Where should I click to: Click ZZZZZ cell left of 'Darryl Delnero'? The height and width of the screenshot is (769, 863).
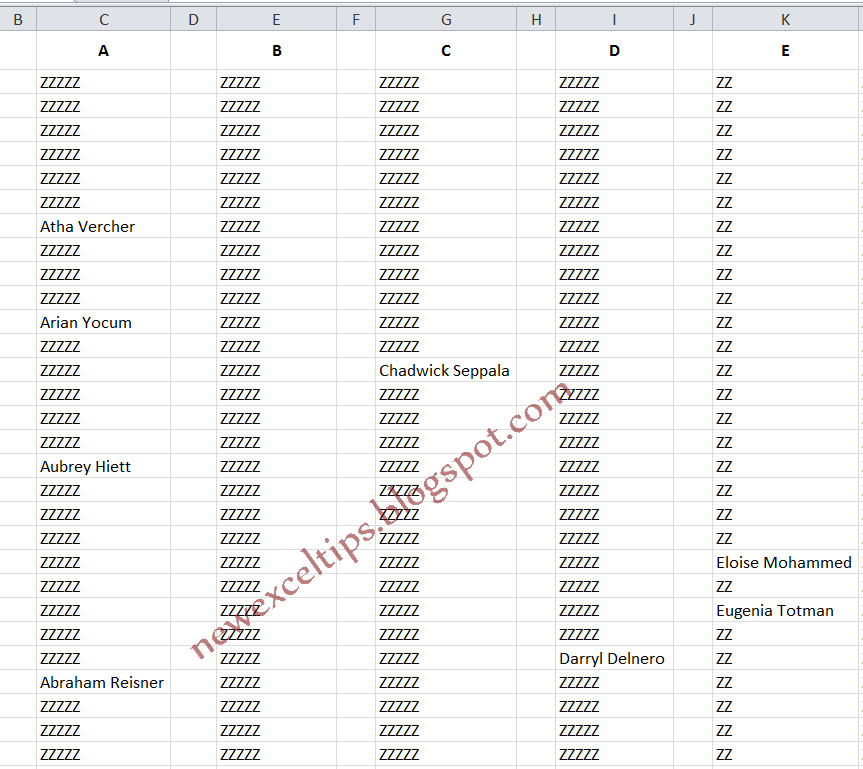(446, 658)
